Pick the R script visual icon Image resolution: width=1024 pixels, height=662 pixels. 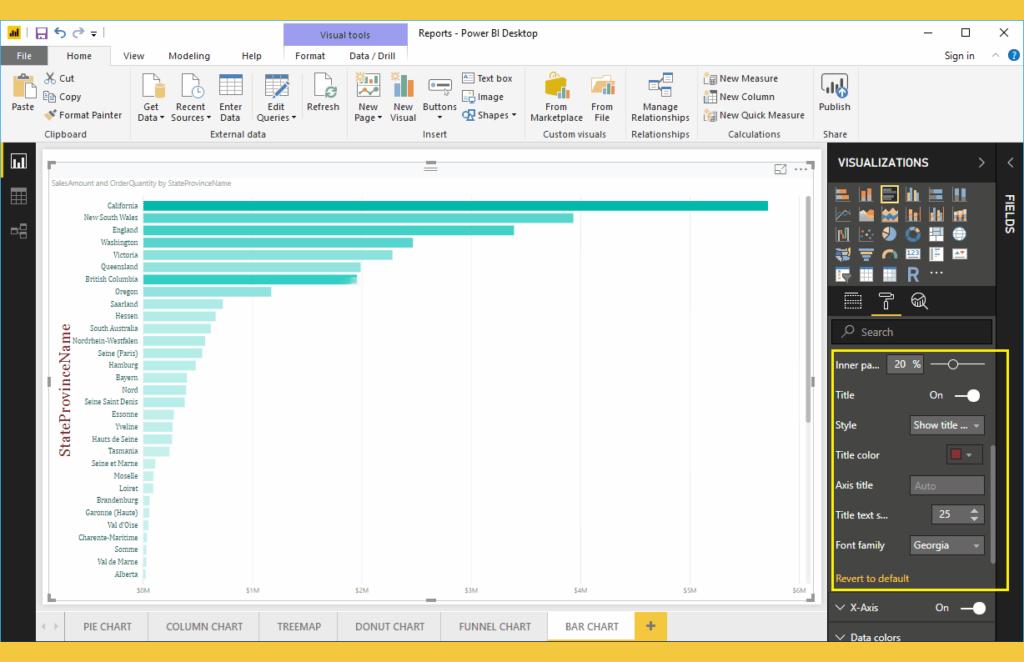point(913,274)
